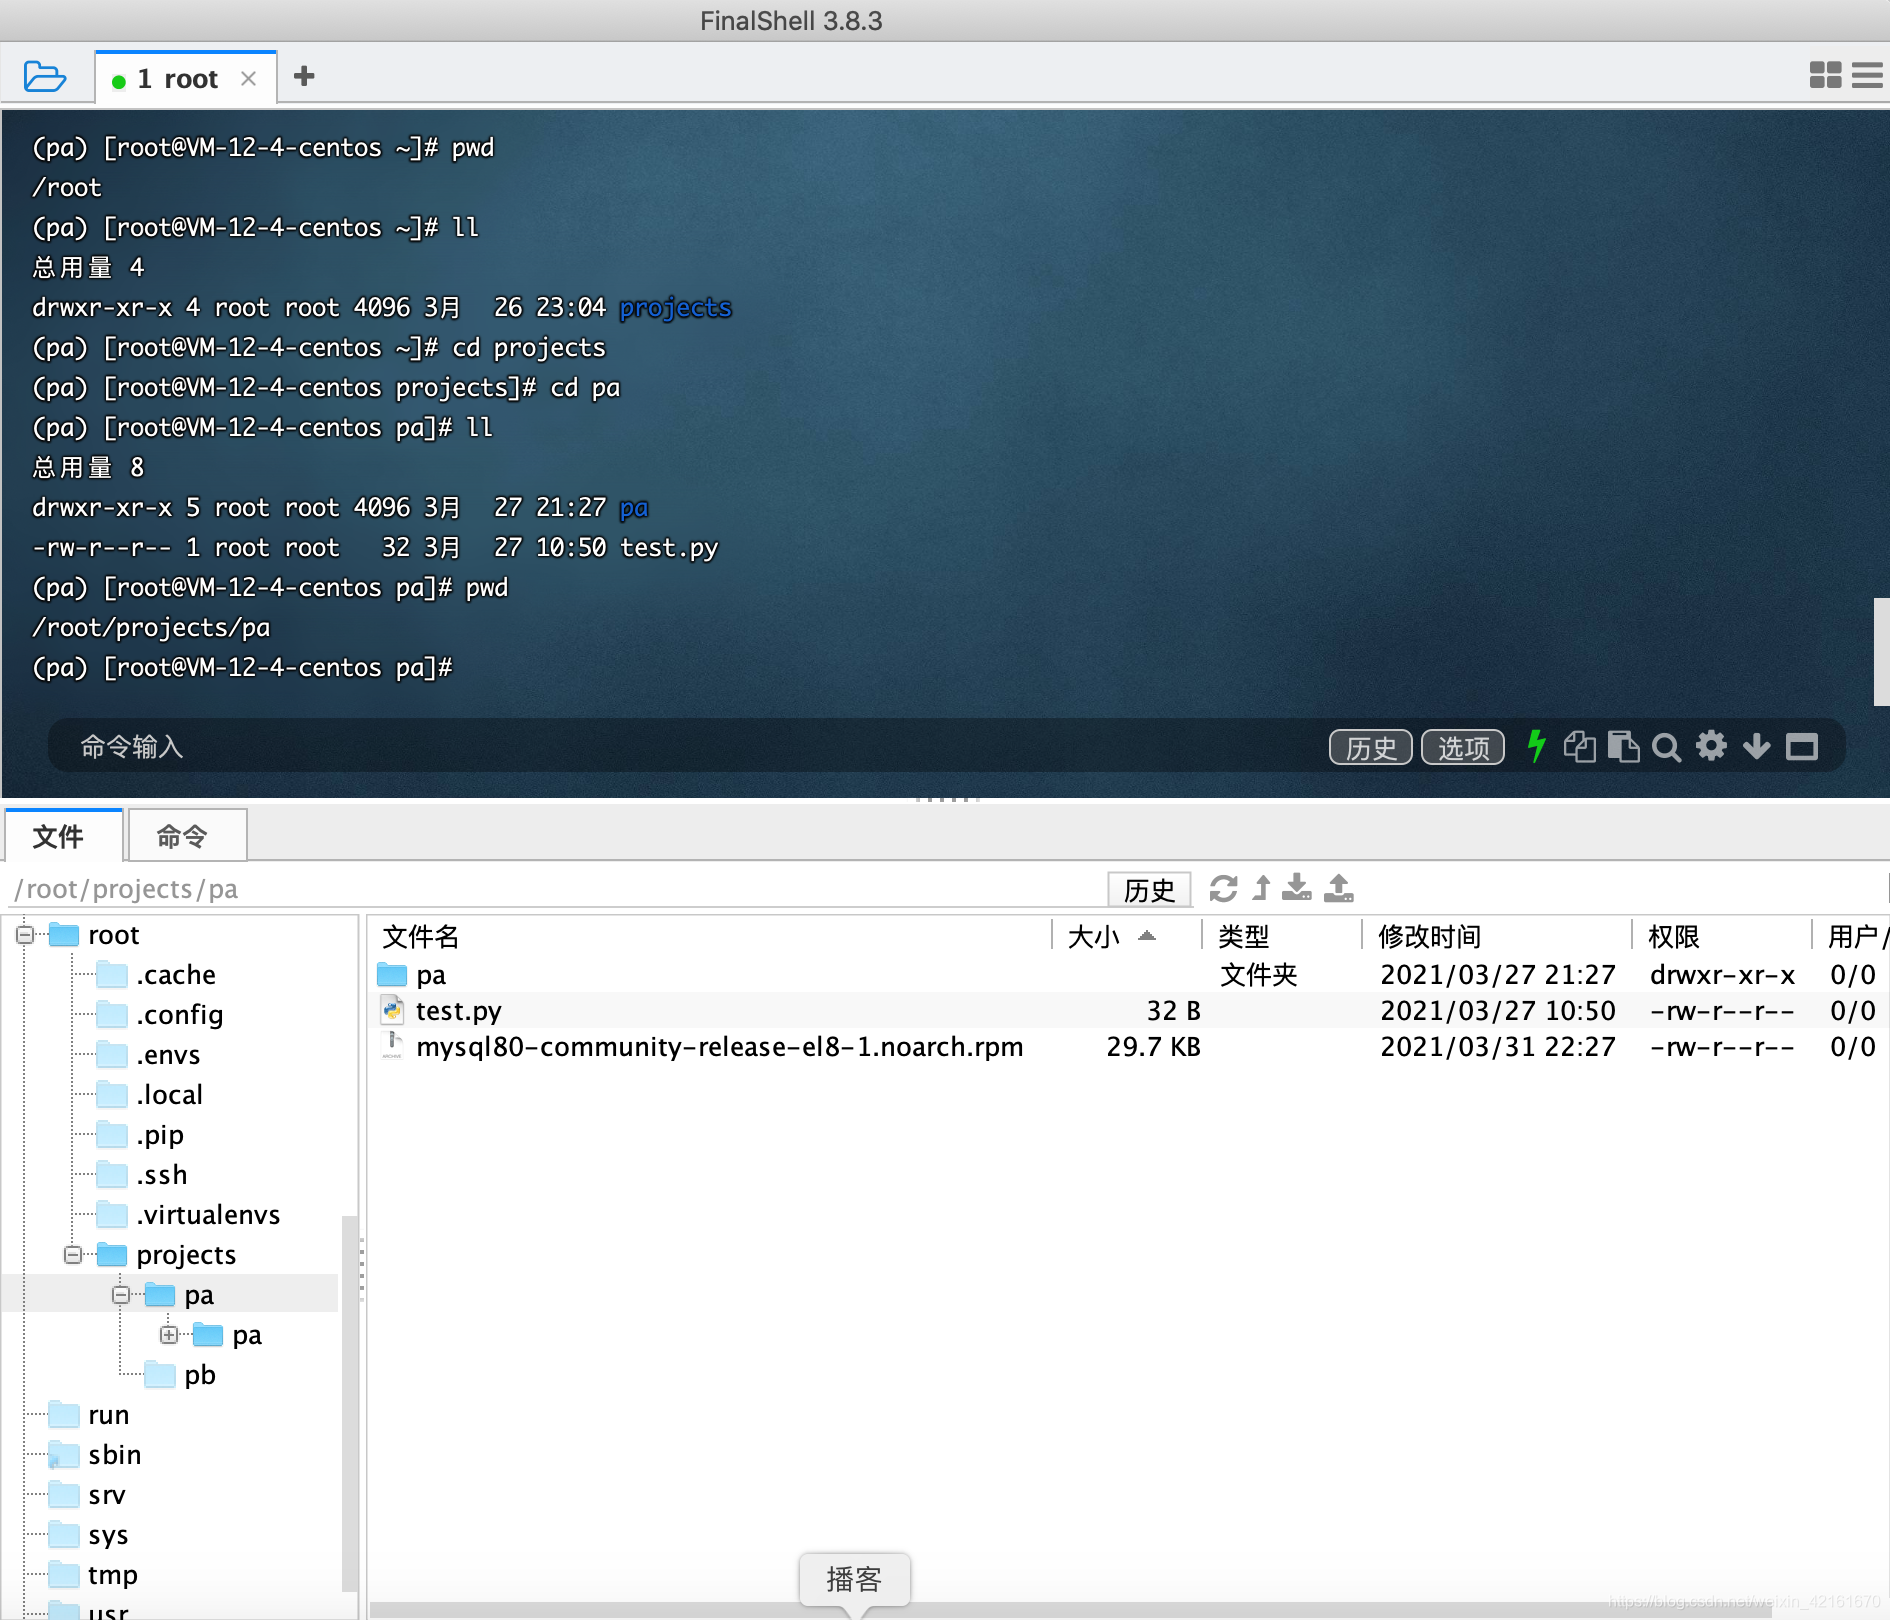Viewport: 1890px width, 1620px height.
Task: Open file path history button
Action: pyautogui.click(x=1149, y=889)
